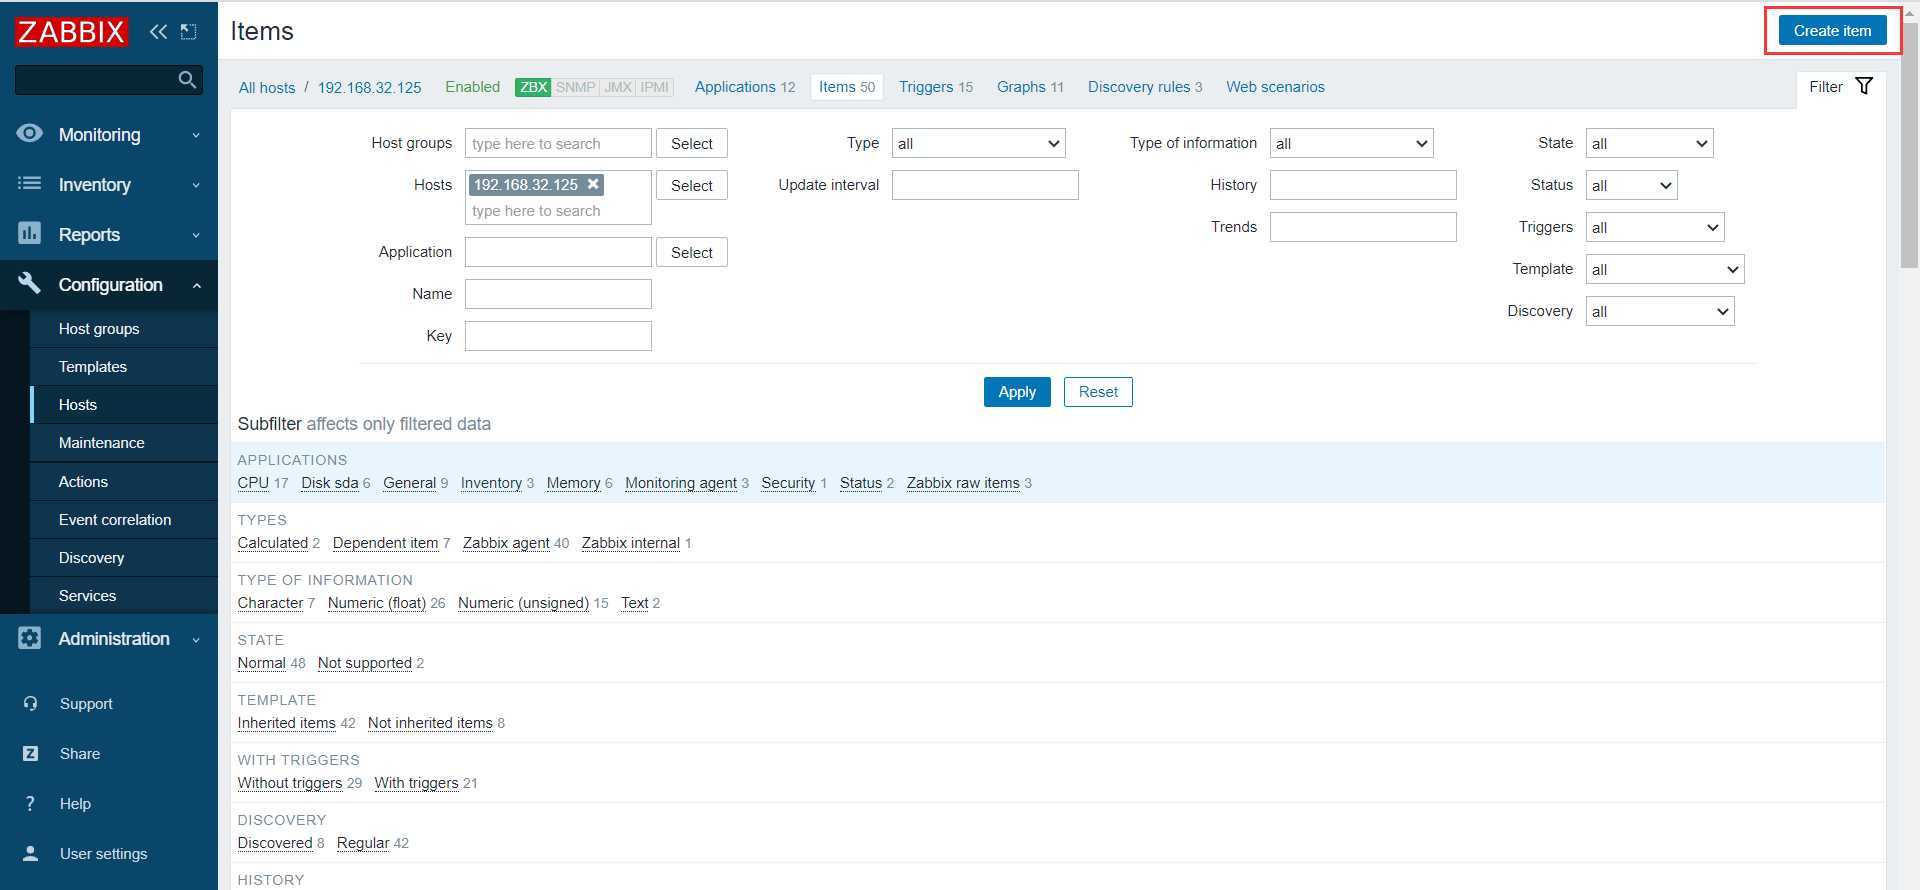Image resolution: width=1920 pixels, height=890 pixels.
Task: Switch to the Graphs tab
Action: [x=1021, y=87]
